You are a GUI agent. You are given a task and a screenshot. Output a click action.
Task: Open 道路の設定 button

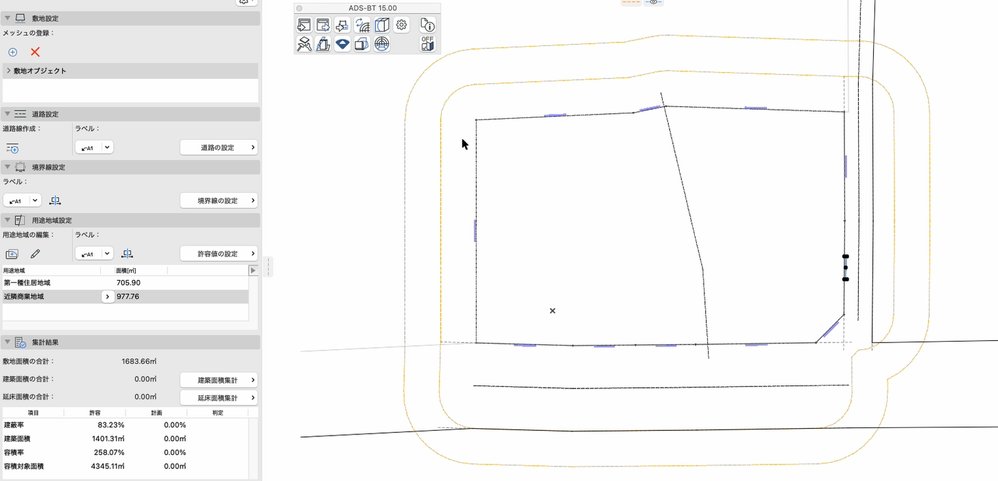click(x=218, y=148)
